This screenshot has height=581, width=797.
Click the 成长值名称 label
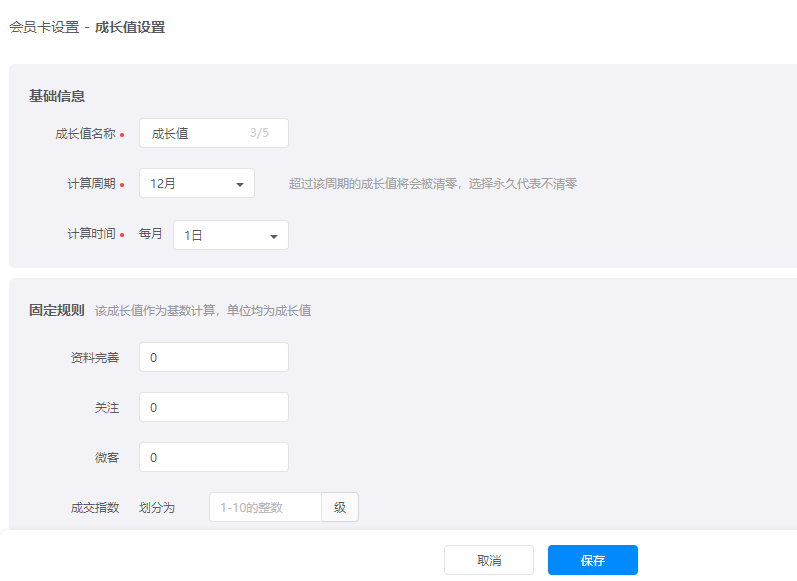click(85, 134)
